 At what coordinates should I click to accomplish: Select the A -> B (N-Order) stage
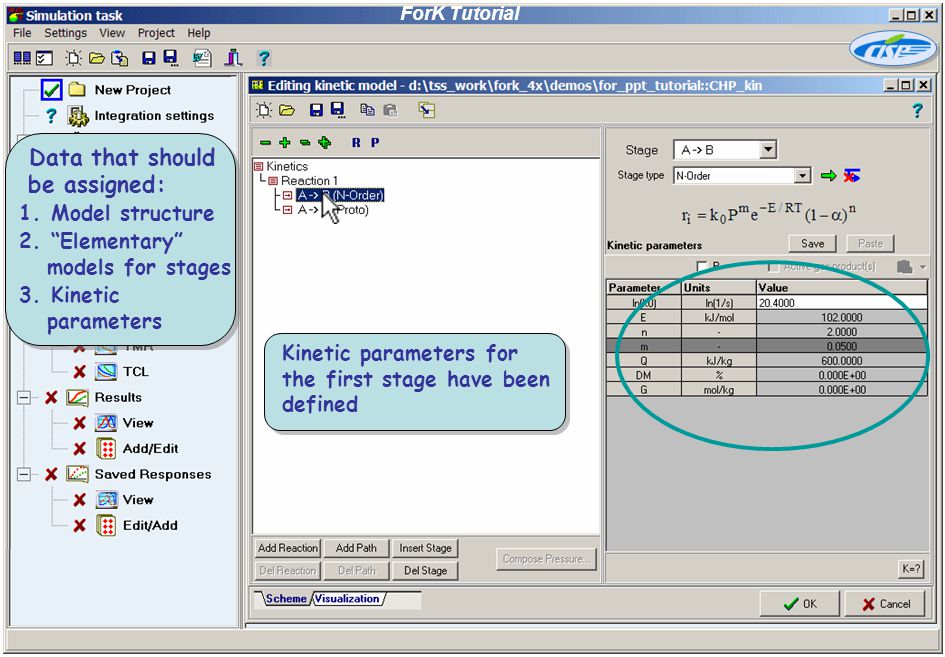[340, 195]
